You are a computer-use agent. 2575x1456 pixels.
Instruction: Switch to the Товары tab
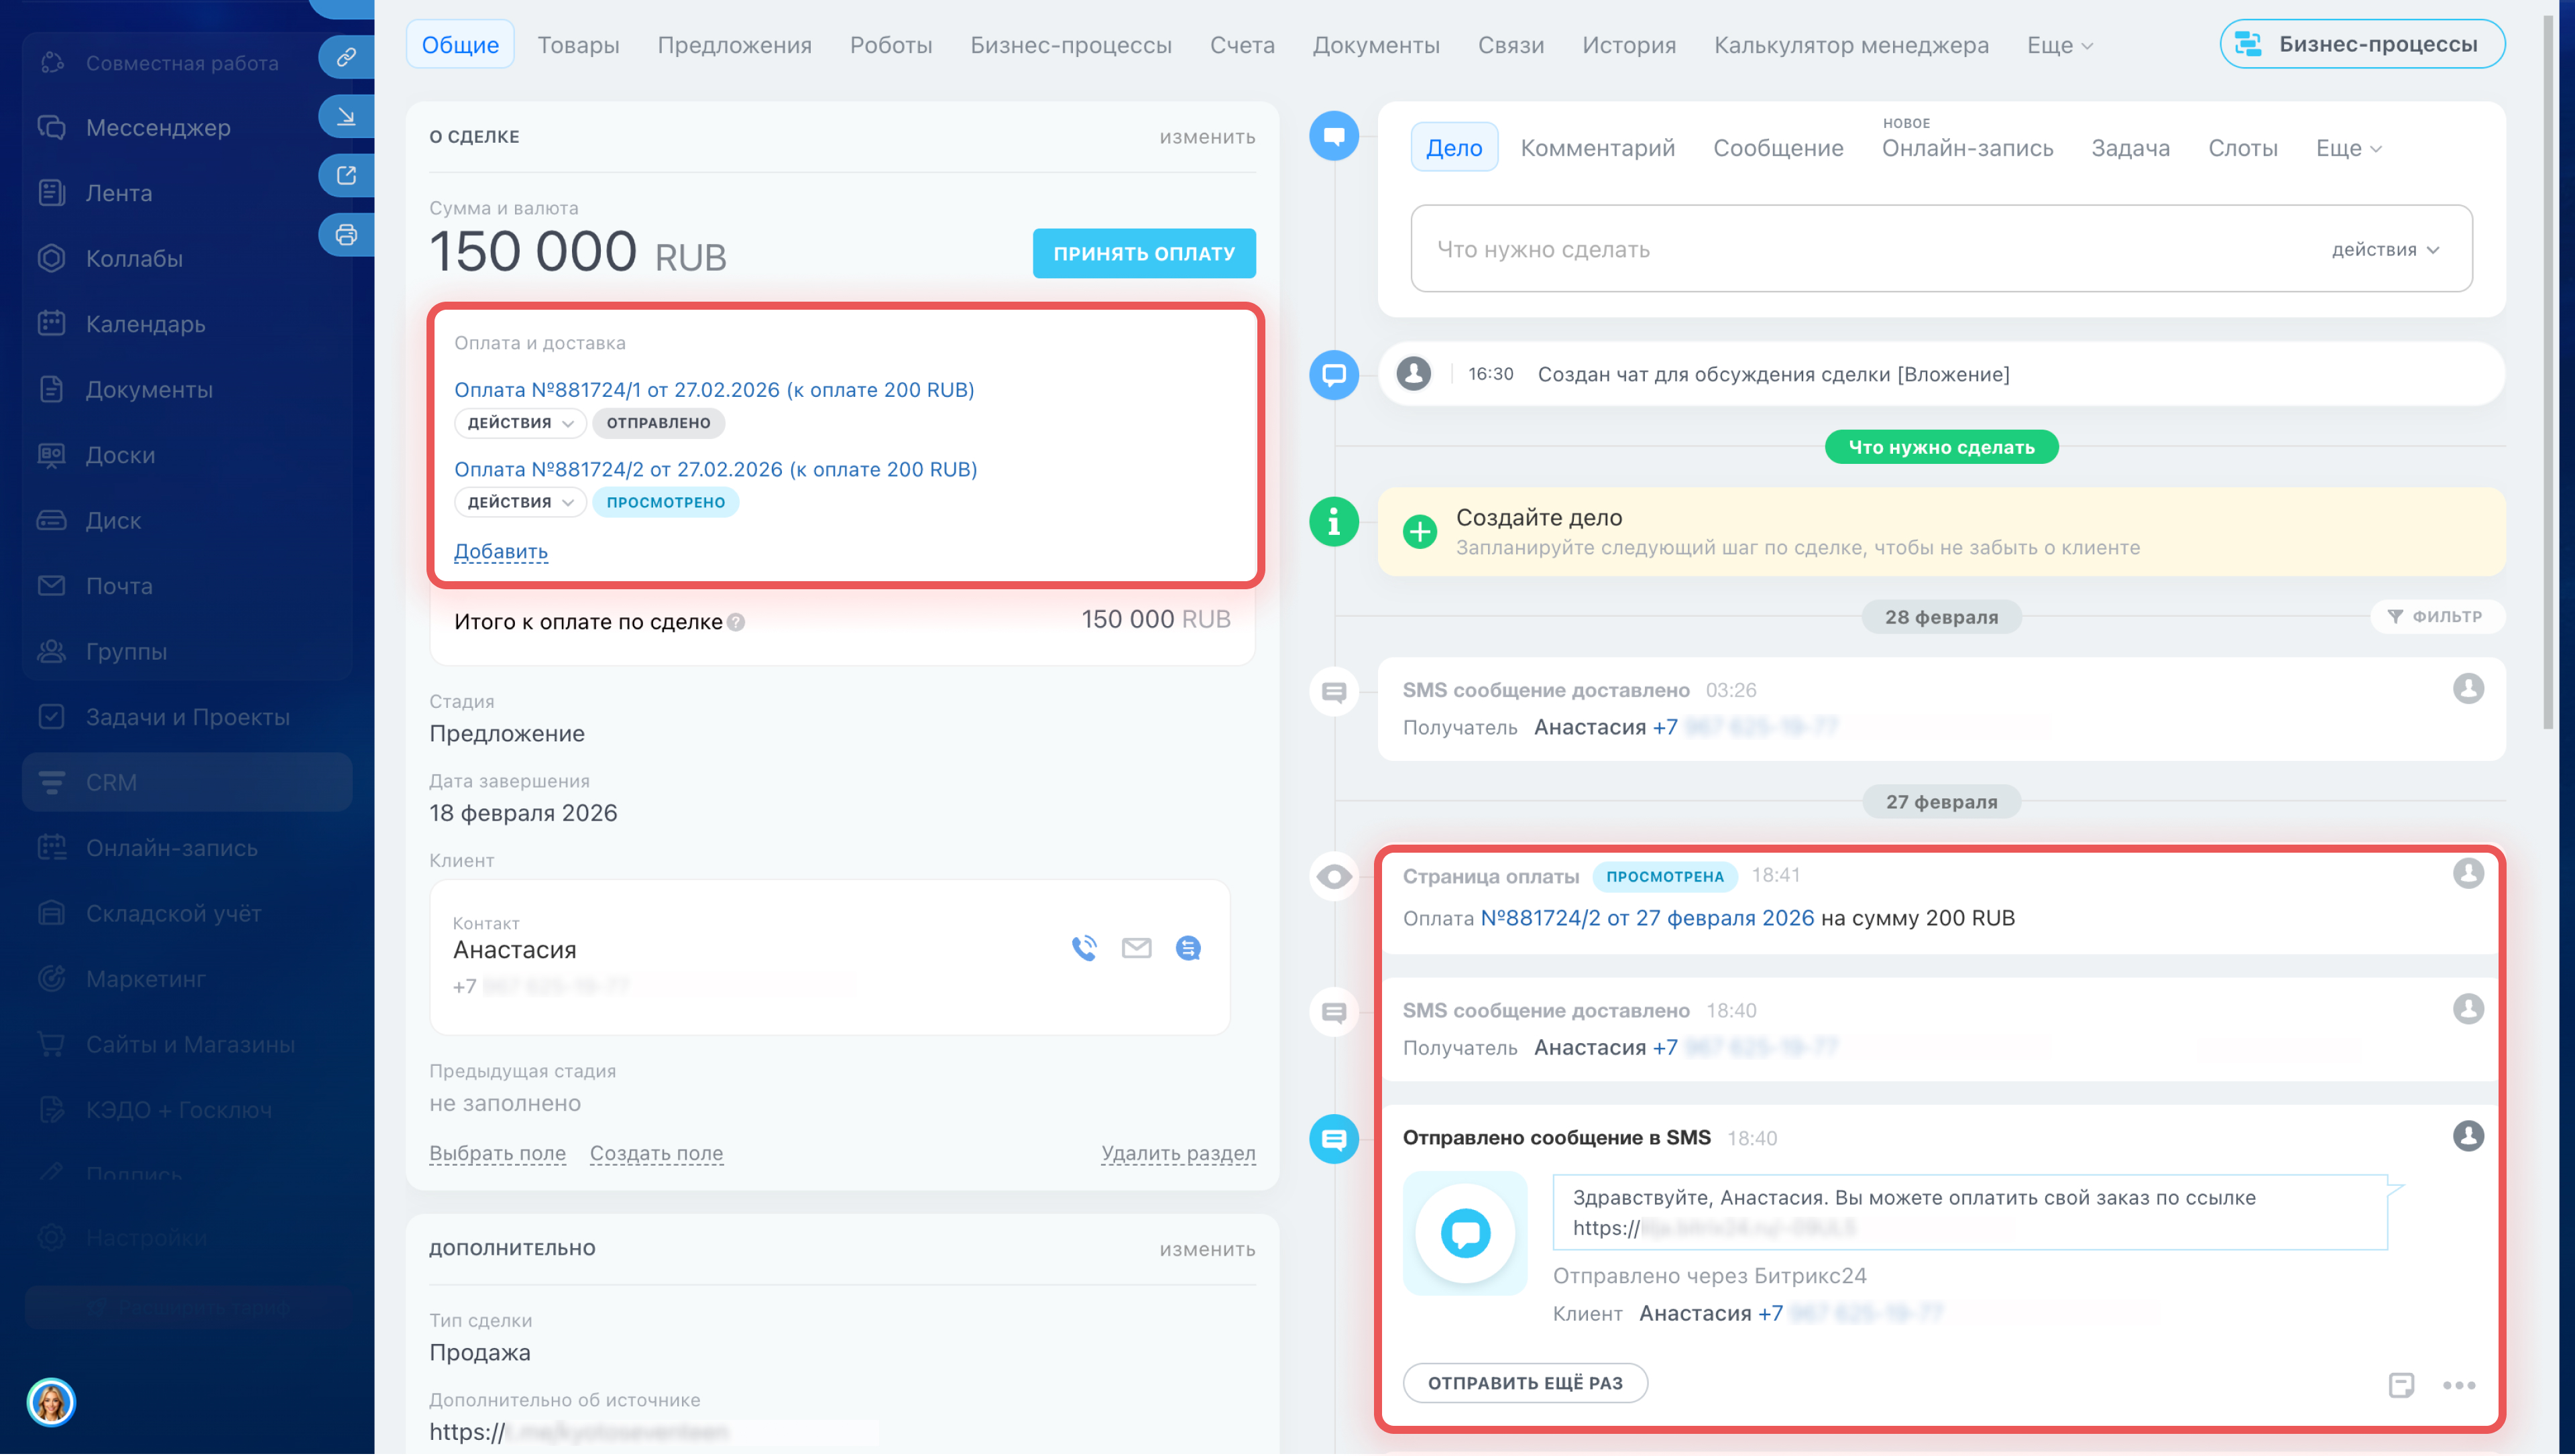tap(578, 45)
